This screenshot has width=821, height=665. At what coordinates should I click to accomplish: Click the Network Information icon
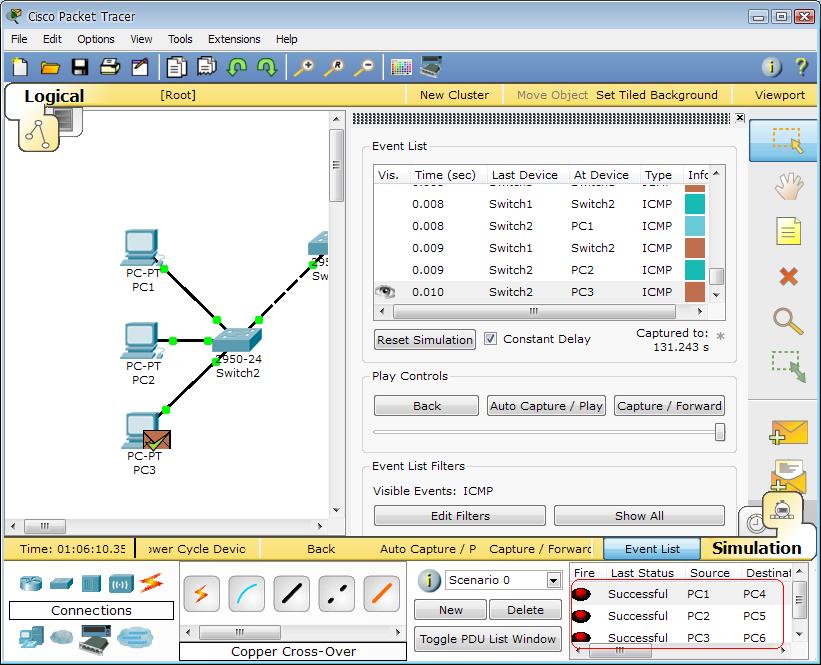pos(771,67)
